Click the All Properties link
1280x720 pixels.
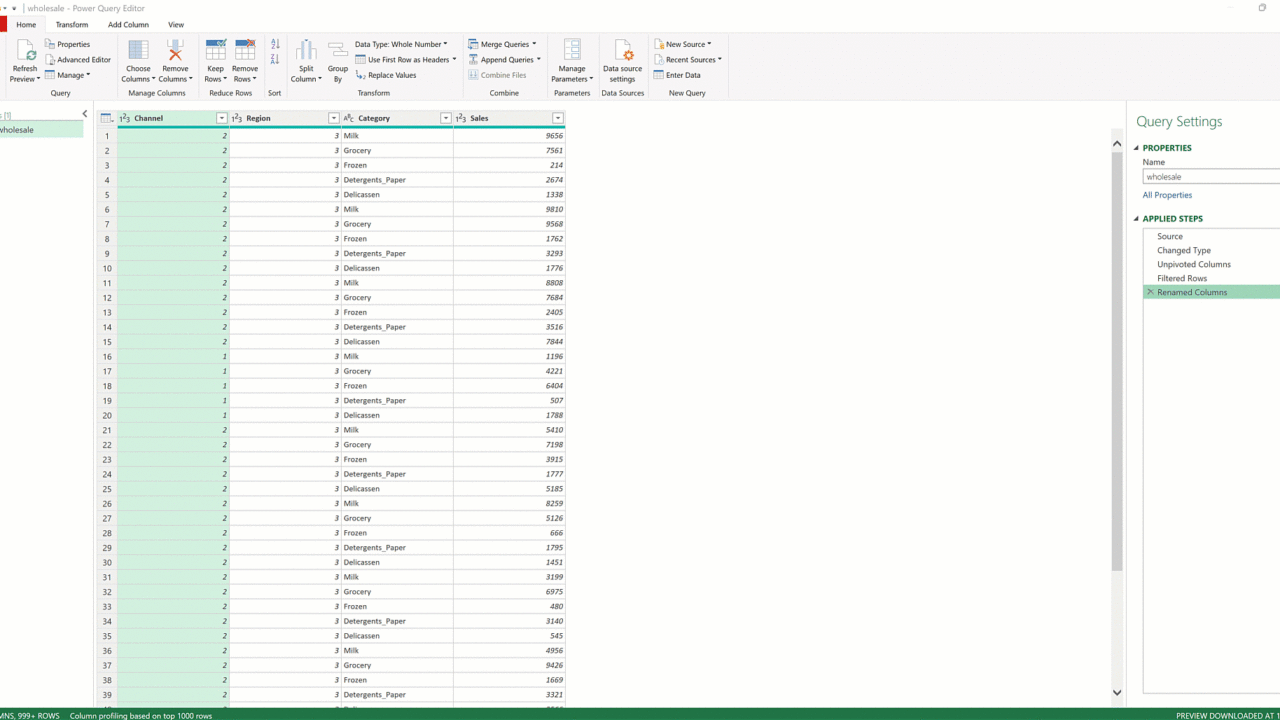click(1167, 195)
